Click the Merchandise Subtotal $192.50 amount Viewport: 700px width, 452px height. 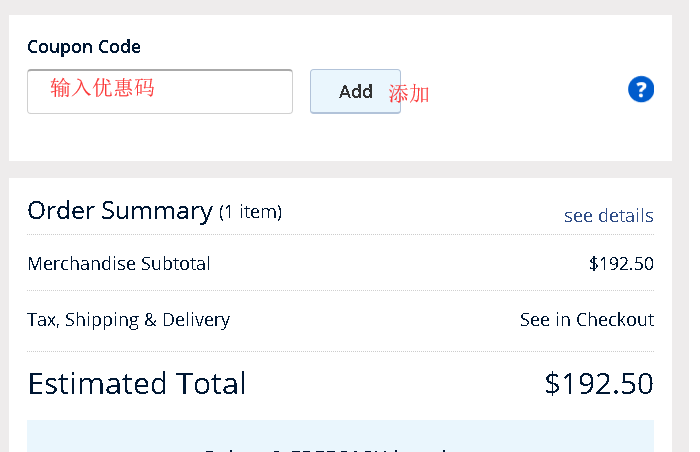coord(621,264)
